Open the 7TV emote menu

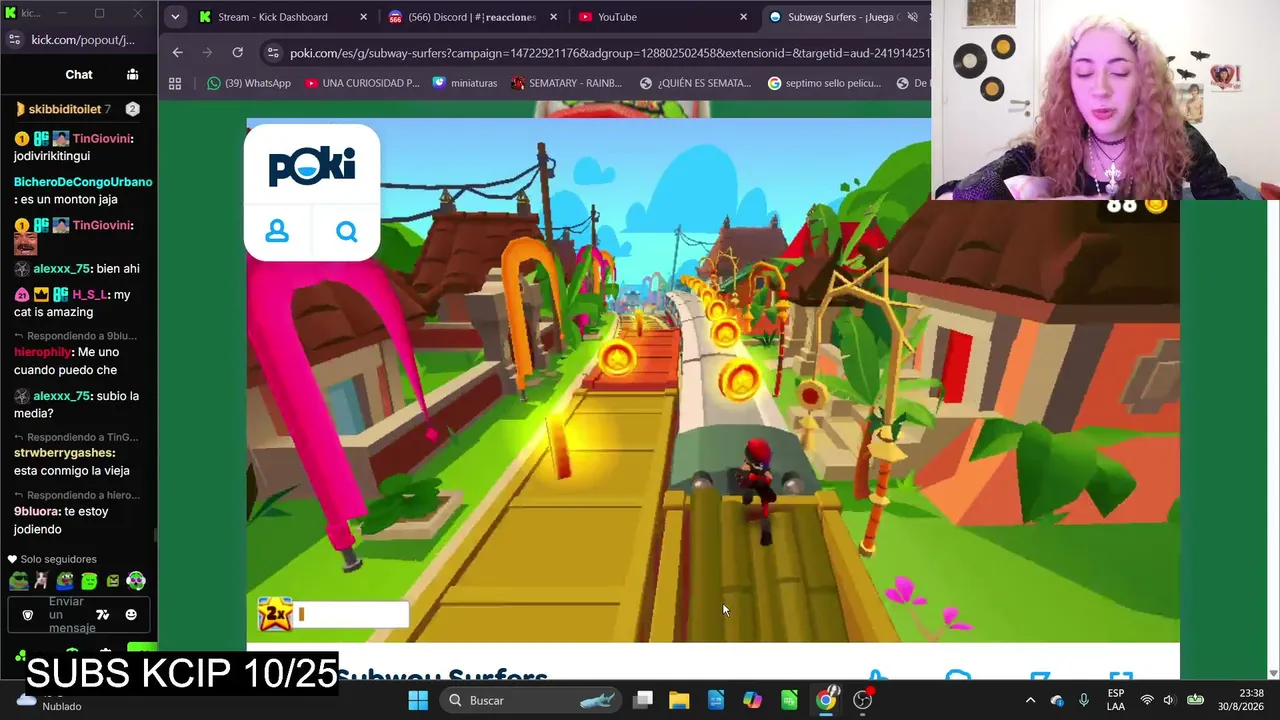102,615
